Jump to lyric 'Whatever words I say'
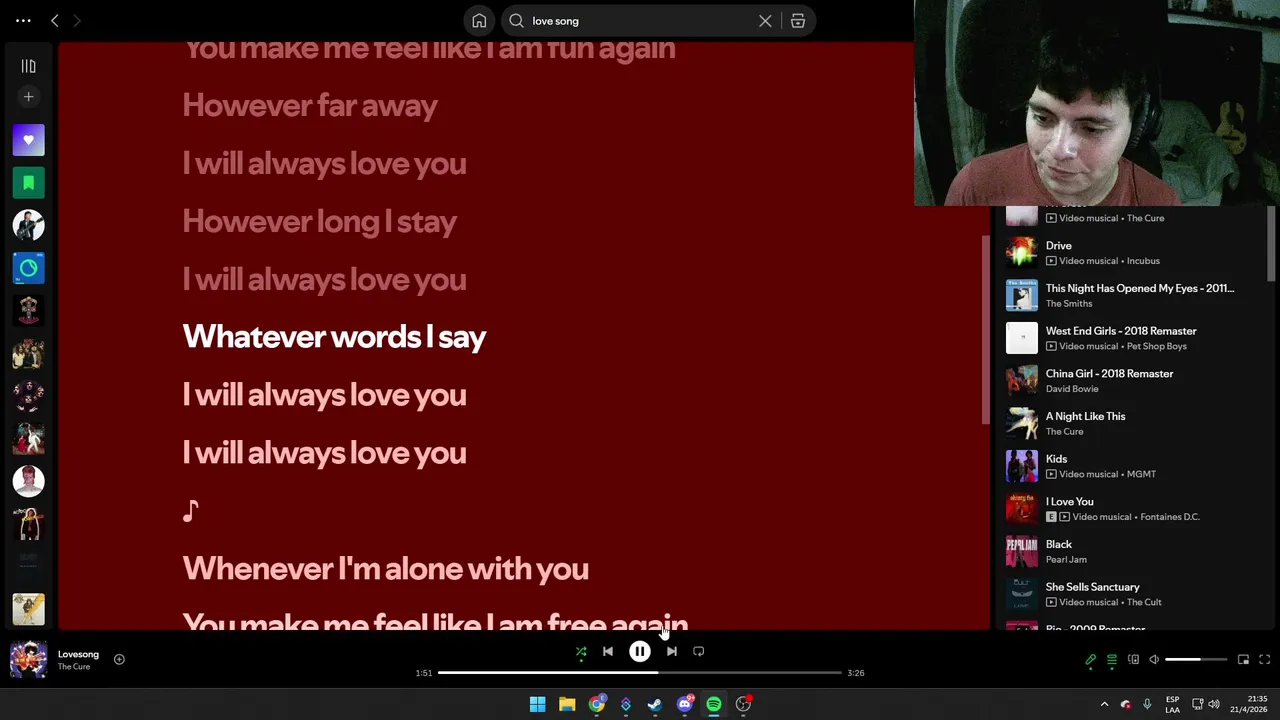The image size is (1280, 720). tap(334, 337)
